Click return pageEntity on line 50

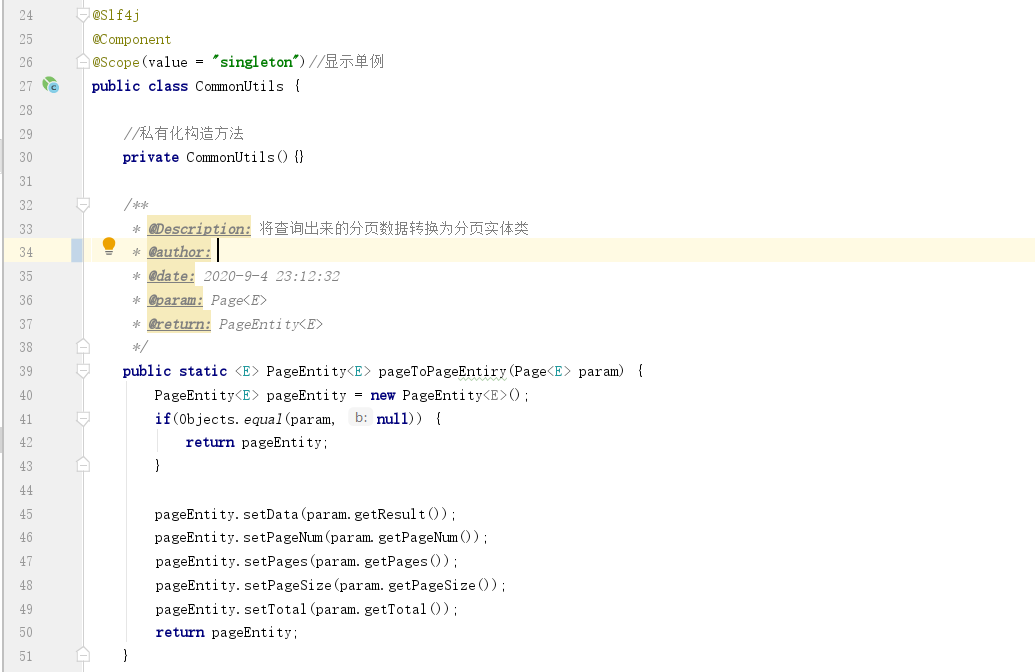[x=226, y=632]
